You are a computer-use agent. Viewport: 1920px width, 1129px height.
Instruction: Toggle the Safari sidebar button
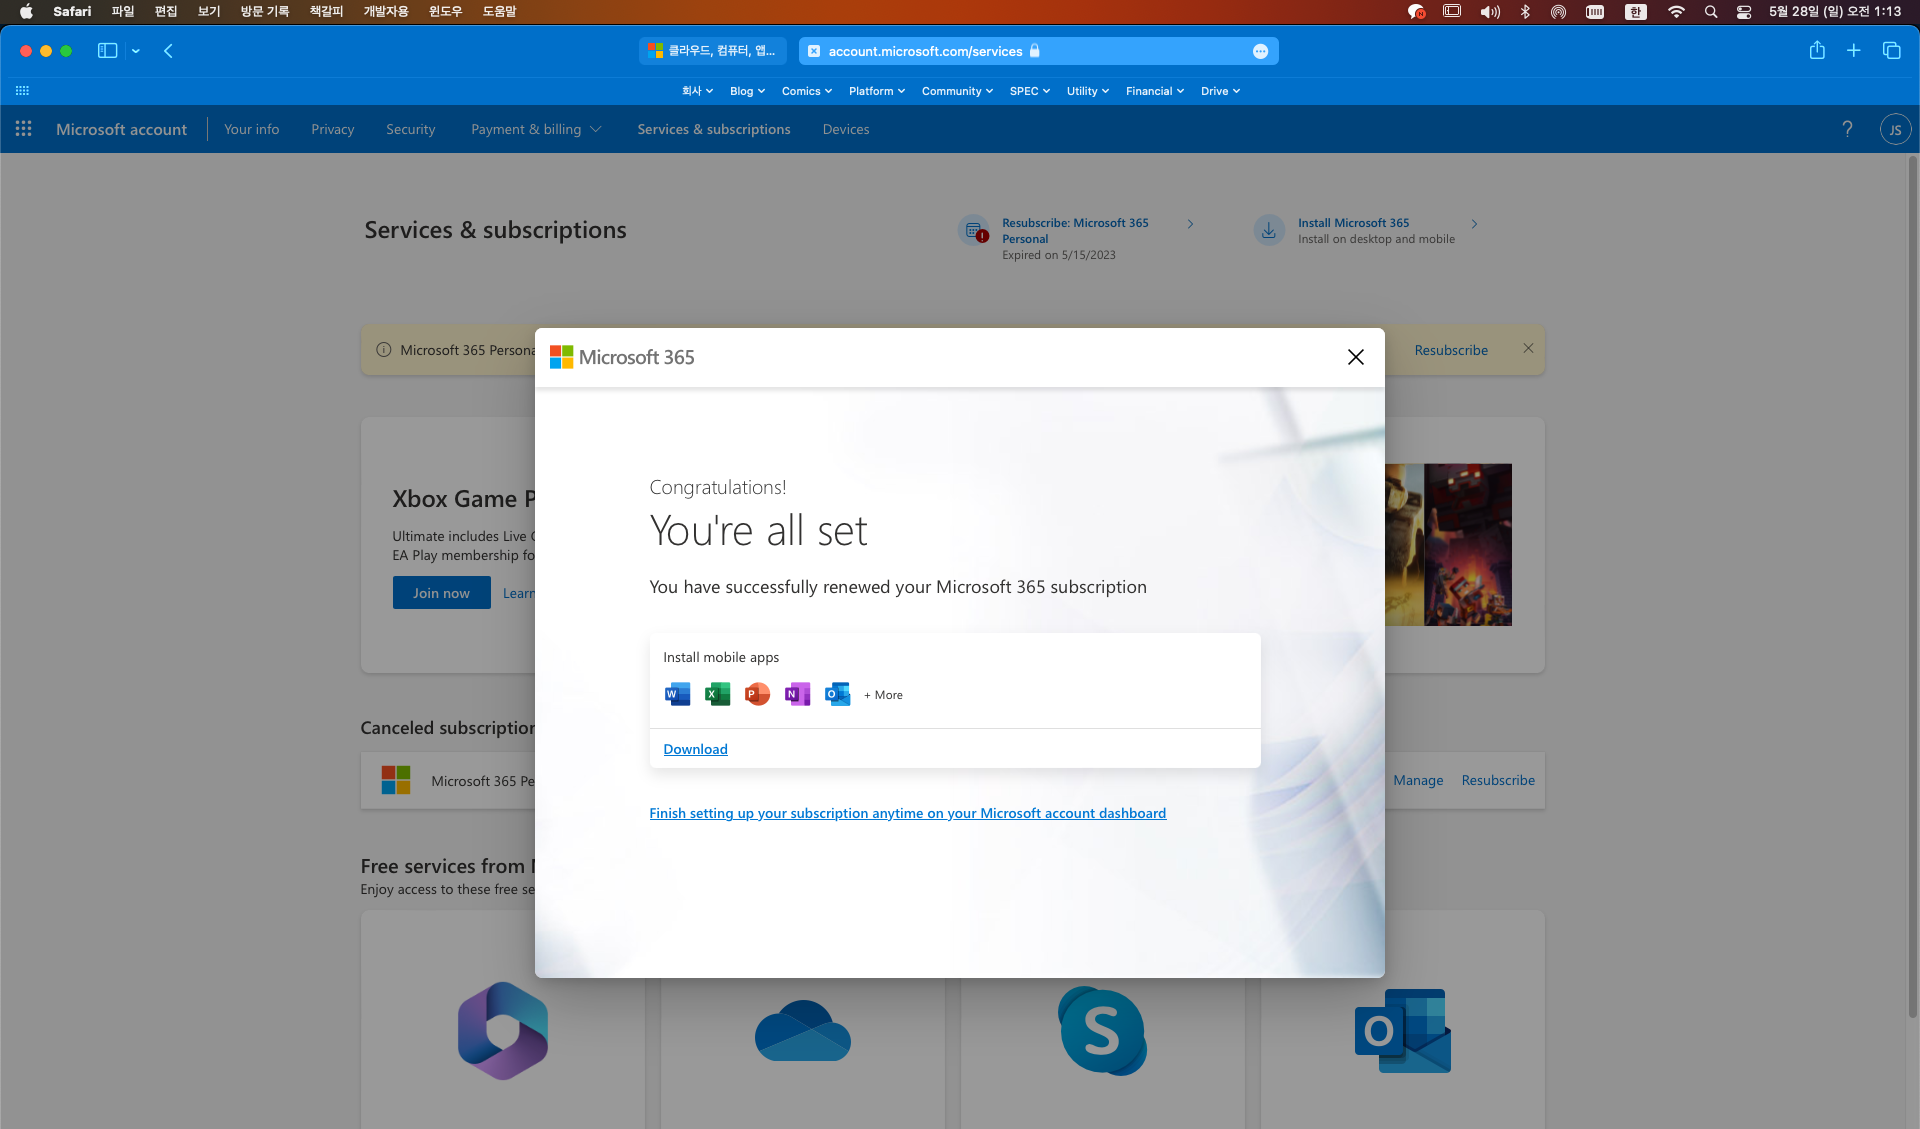107,51
